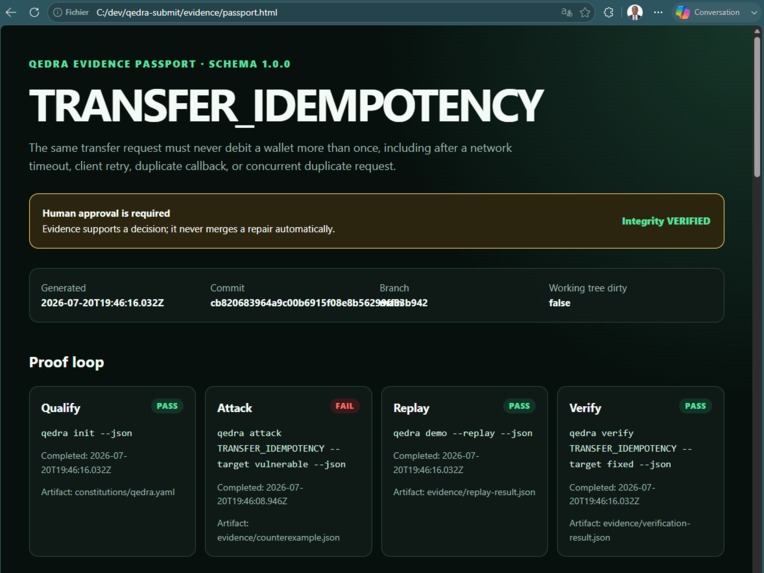The height and width of the screenshot is (573, 764).
Task: Select the Working tree dirty false value
Action: (x=559, y=303)
